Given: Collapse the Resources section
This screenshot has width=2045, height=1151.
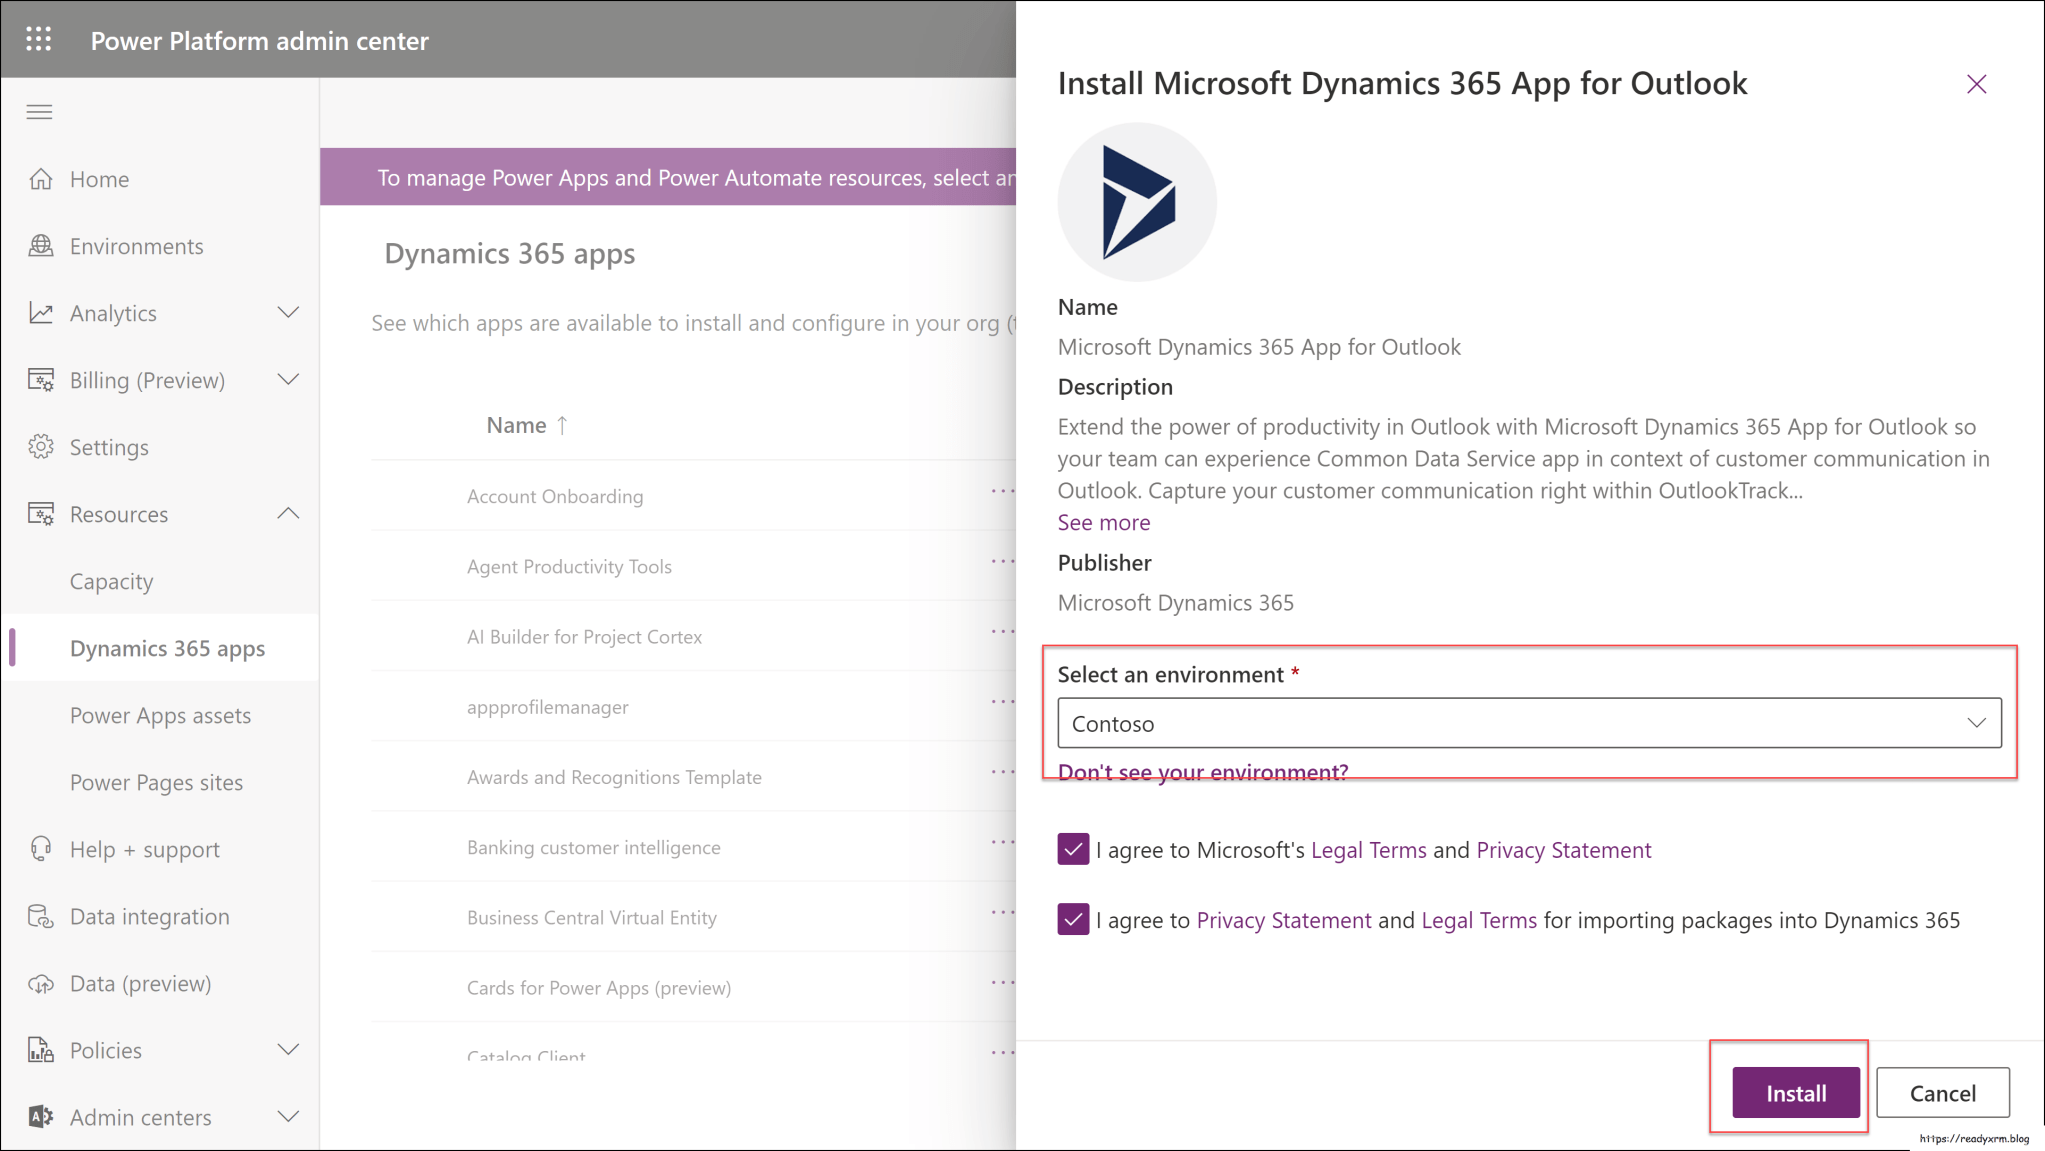Looking at the screenshot, I should point(288,513).
